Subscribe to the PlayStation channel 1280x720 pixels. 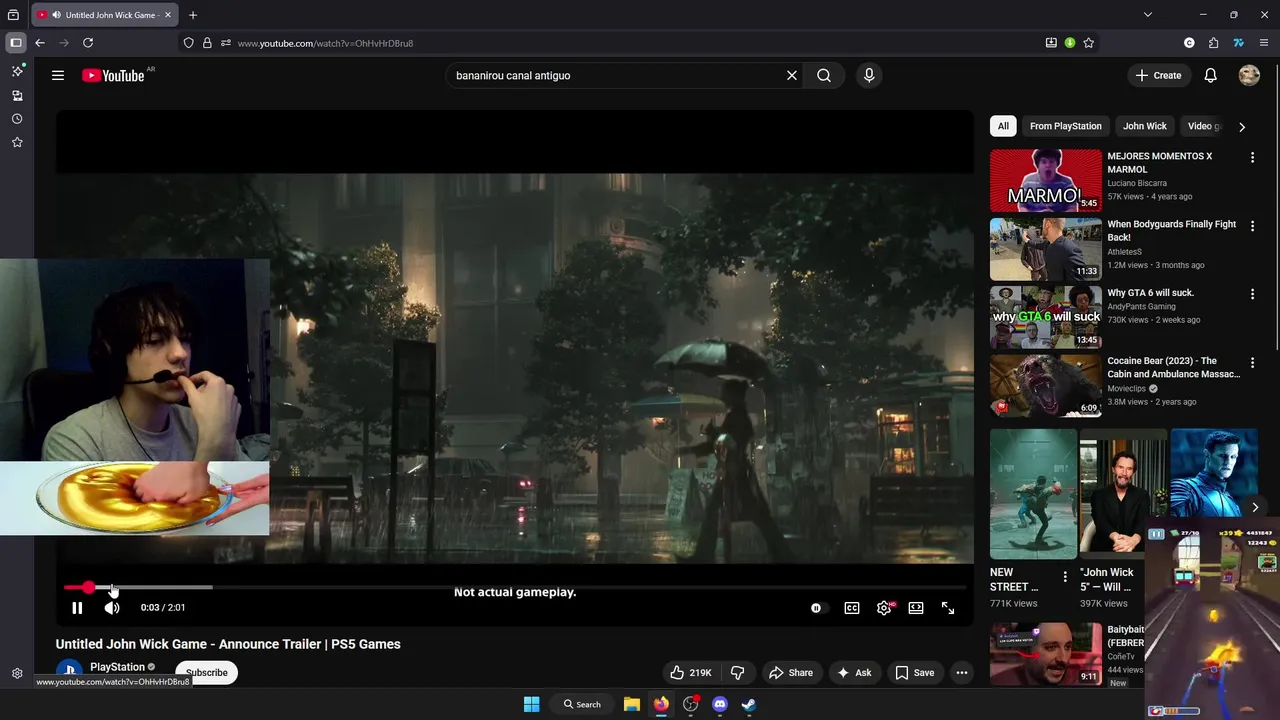click(x=207, y=673)
